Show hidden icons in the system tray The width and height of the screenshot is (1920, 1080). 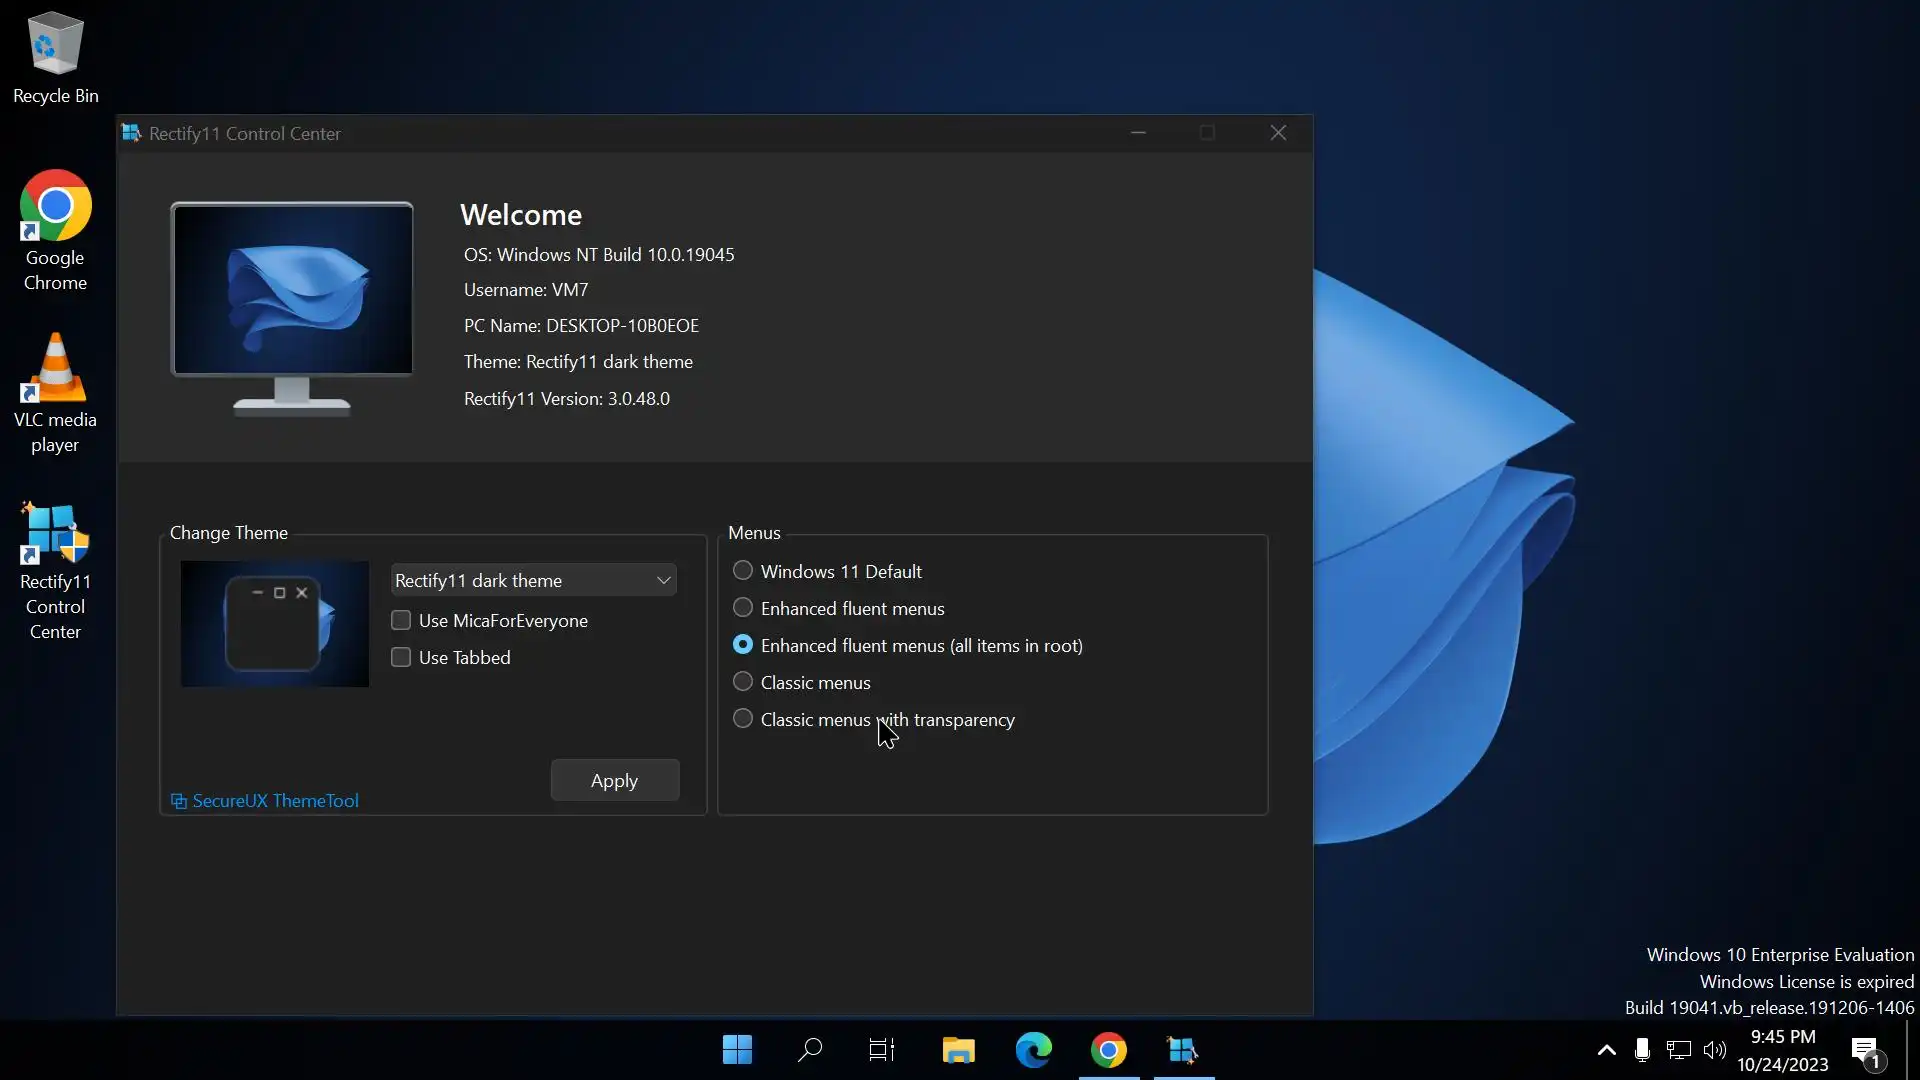pyautogui.click(x=1606, y=1050)
